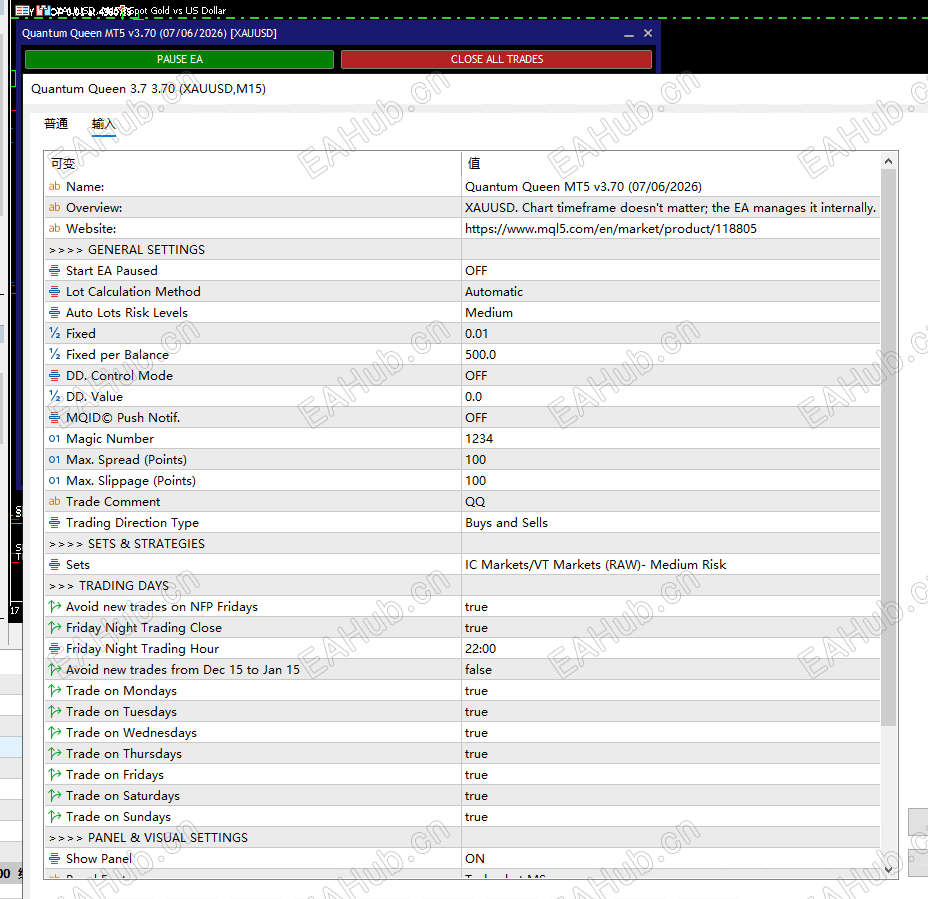
Task: Click the mql5.com website URL value
Action: (x=611, y=228)
